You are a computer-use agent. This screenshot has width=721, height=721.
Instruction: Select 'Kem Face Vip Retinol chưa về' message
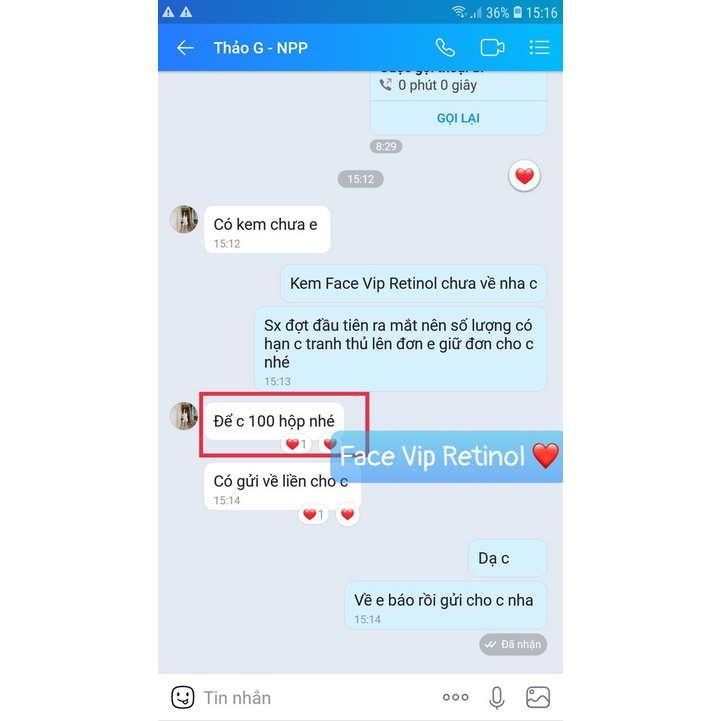click(x=413, y=283)
